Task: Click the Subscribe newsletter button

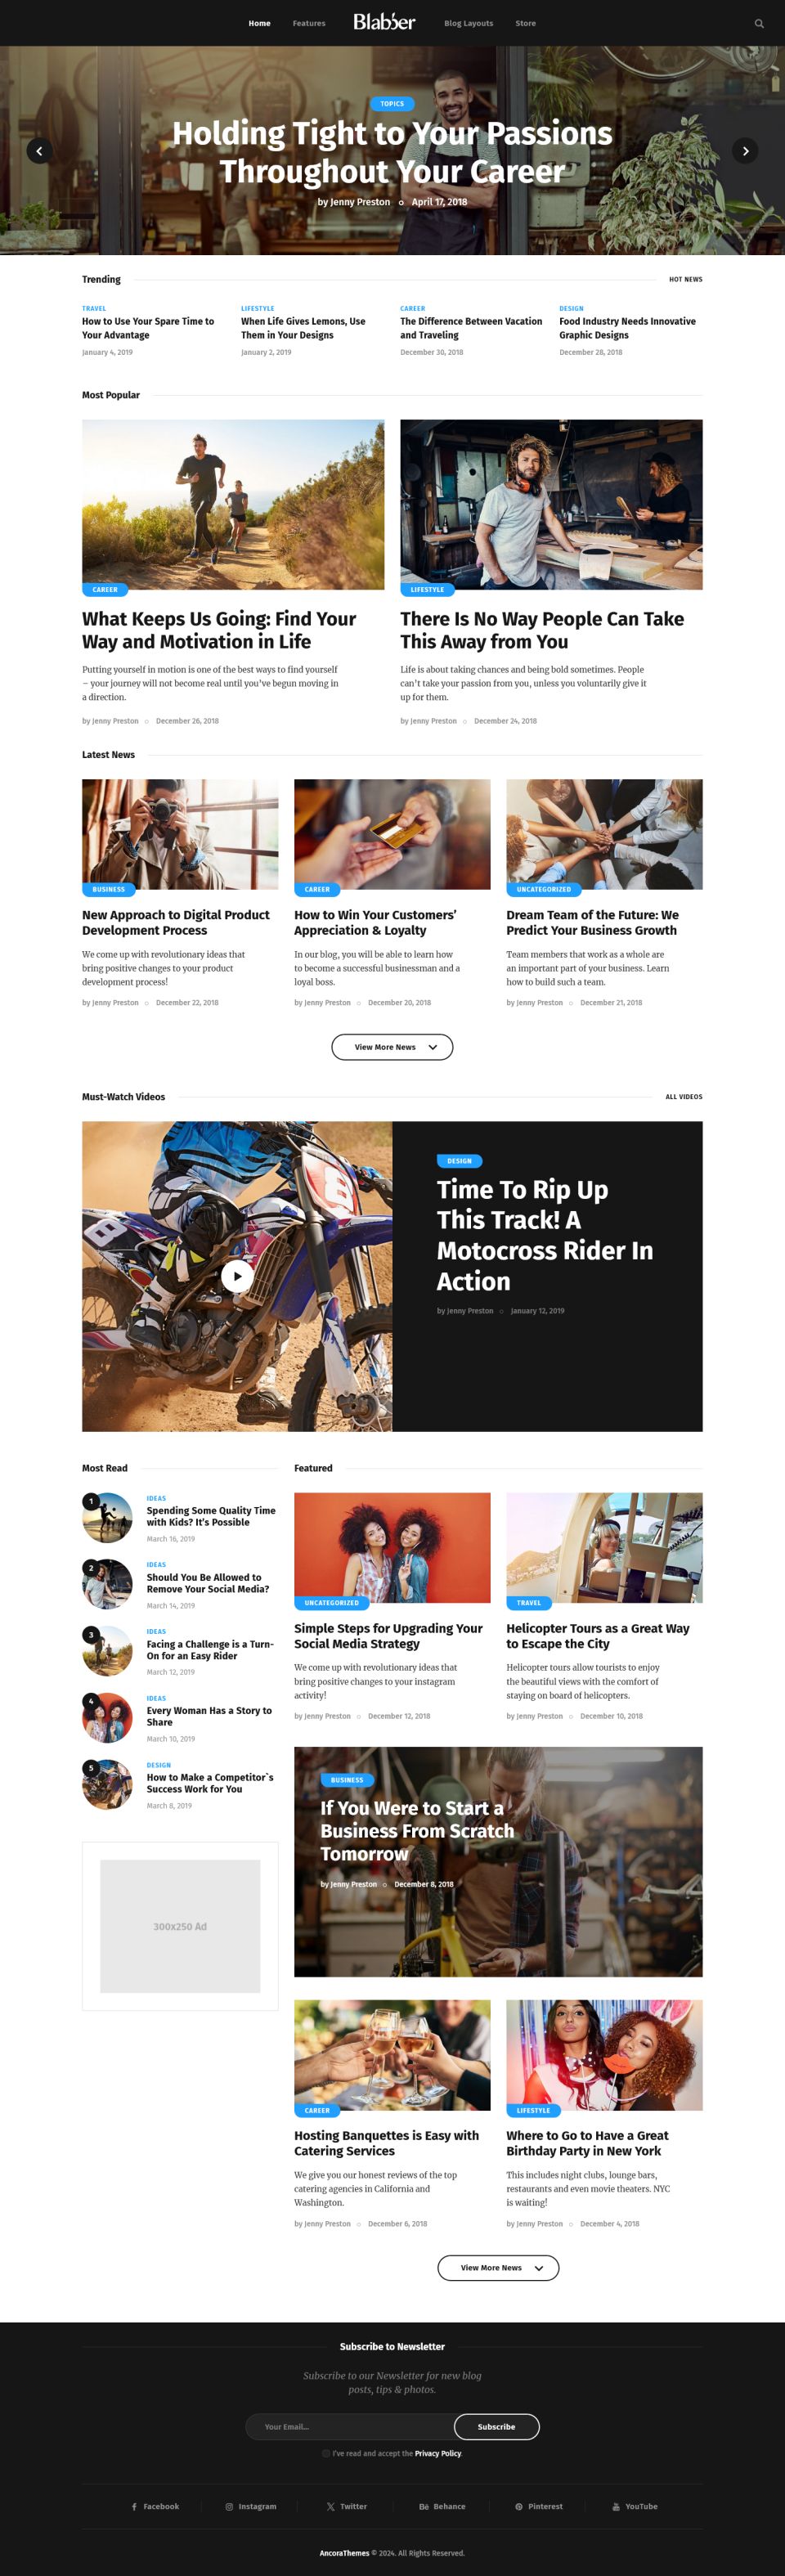Action: tap(496, 2426)
